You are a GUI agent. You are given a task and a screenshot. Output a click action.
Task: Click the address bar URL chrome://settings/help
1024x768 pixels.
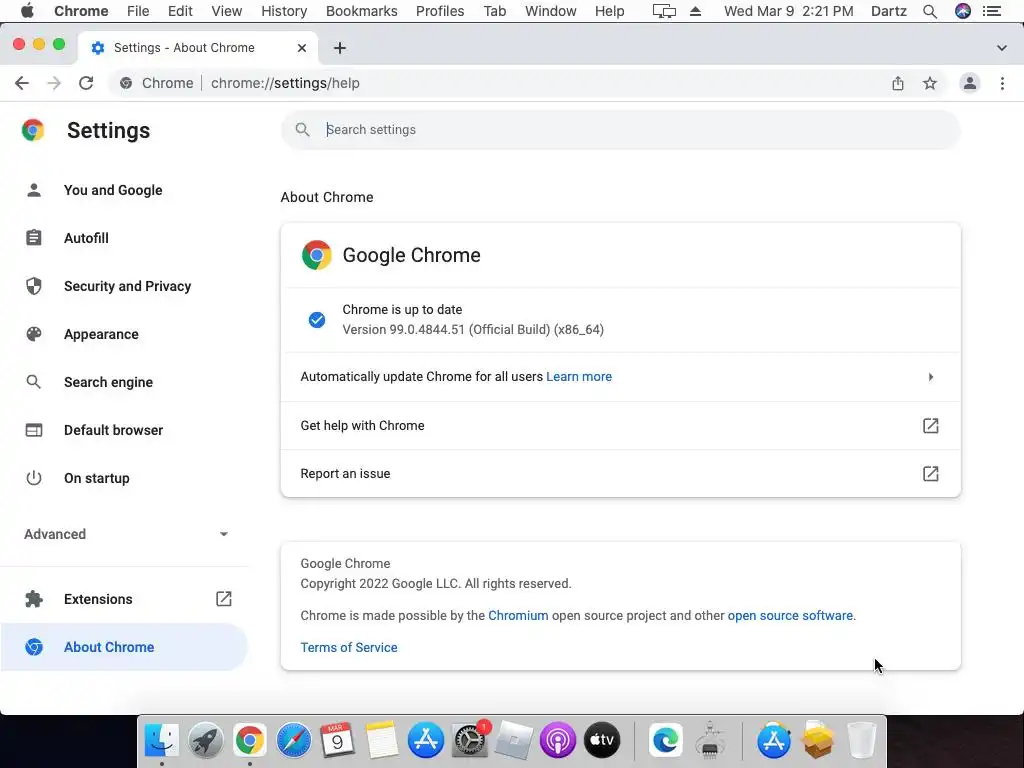pyautogui.click(x=285, y=83)
